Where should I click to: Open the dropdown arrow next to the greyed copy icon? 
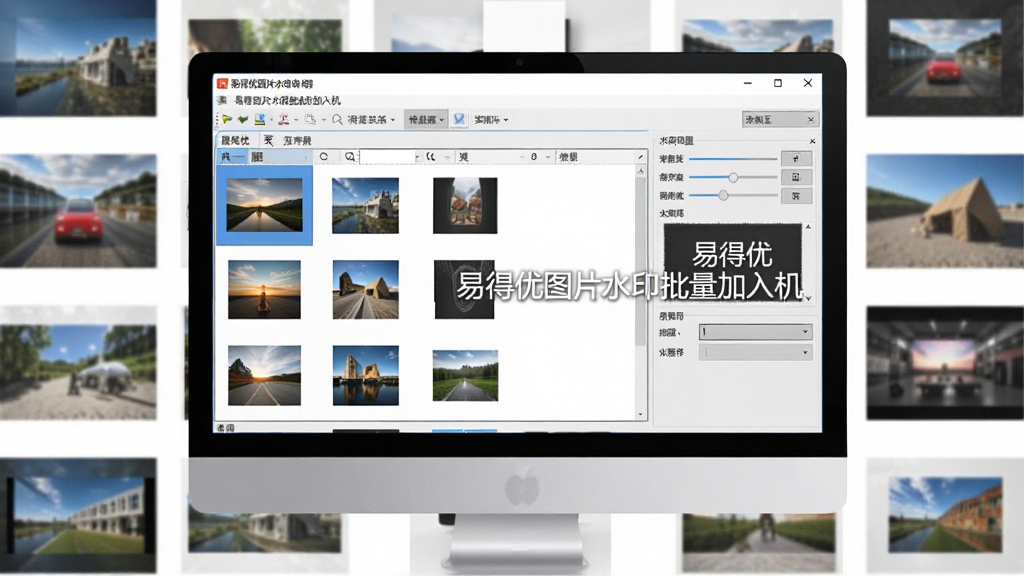tap(323, 120)
